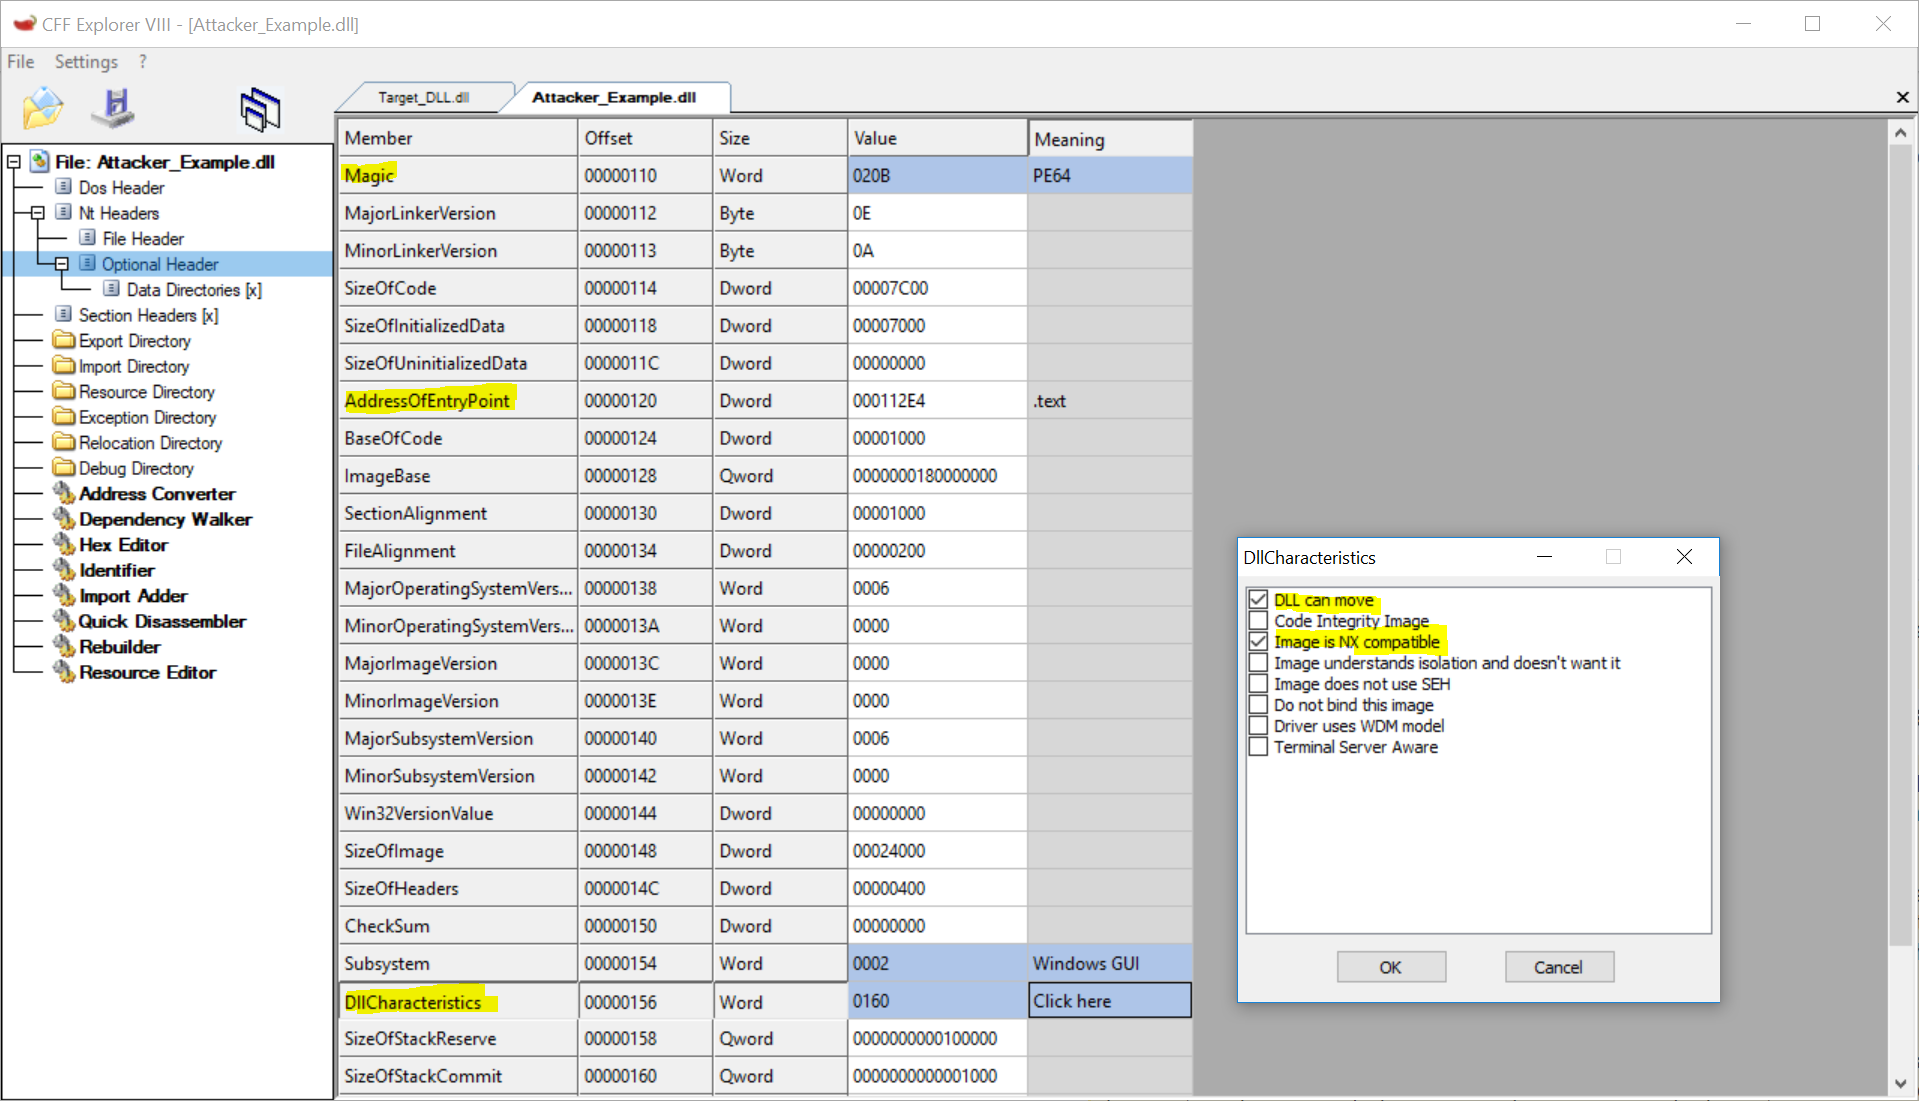Click the Import Adder tool icon
Viewport: 1919px width, 1101px height.
point(64,595)
